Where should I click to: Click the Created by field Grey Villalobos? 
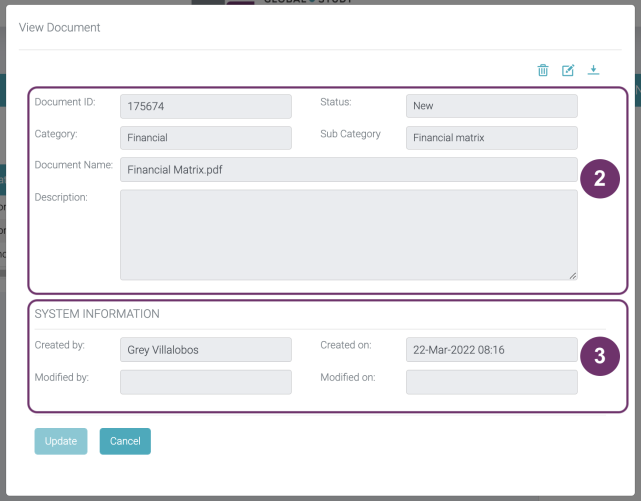click(205, 349)
